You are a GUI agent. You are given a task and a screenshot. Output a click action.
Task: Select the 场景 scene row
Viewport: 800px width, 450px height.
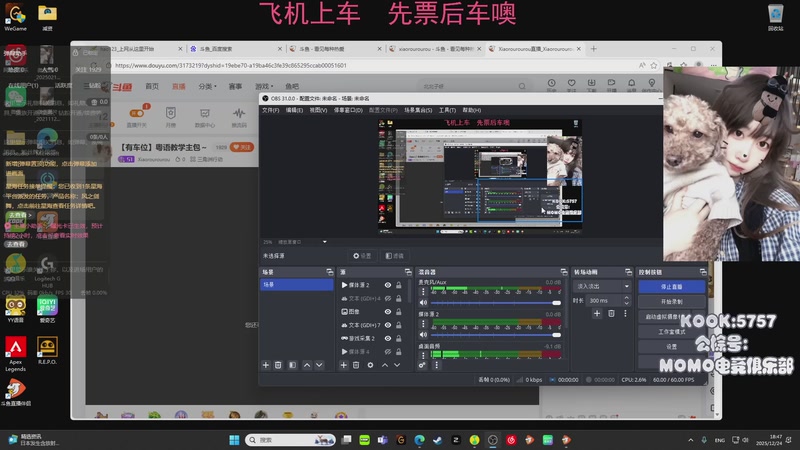pos(297,285)
